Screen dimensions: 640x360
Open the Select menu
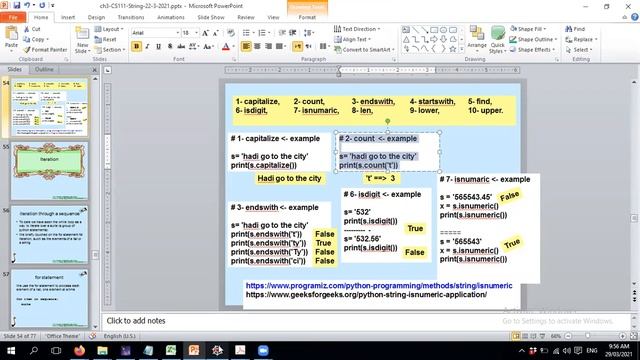(x=579, y=49)
